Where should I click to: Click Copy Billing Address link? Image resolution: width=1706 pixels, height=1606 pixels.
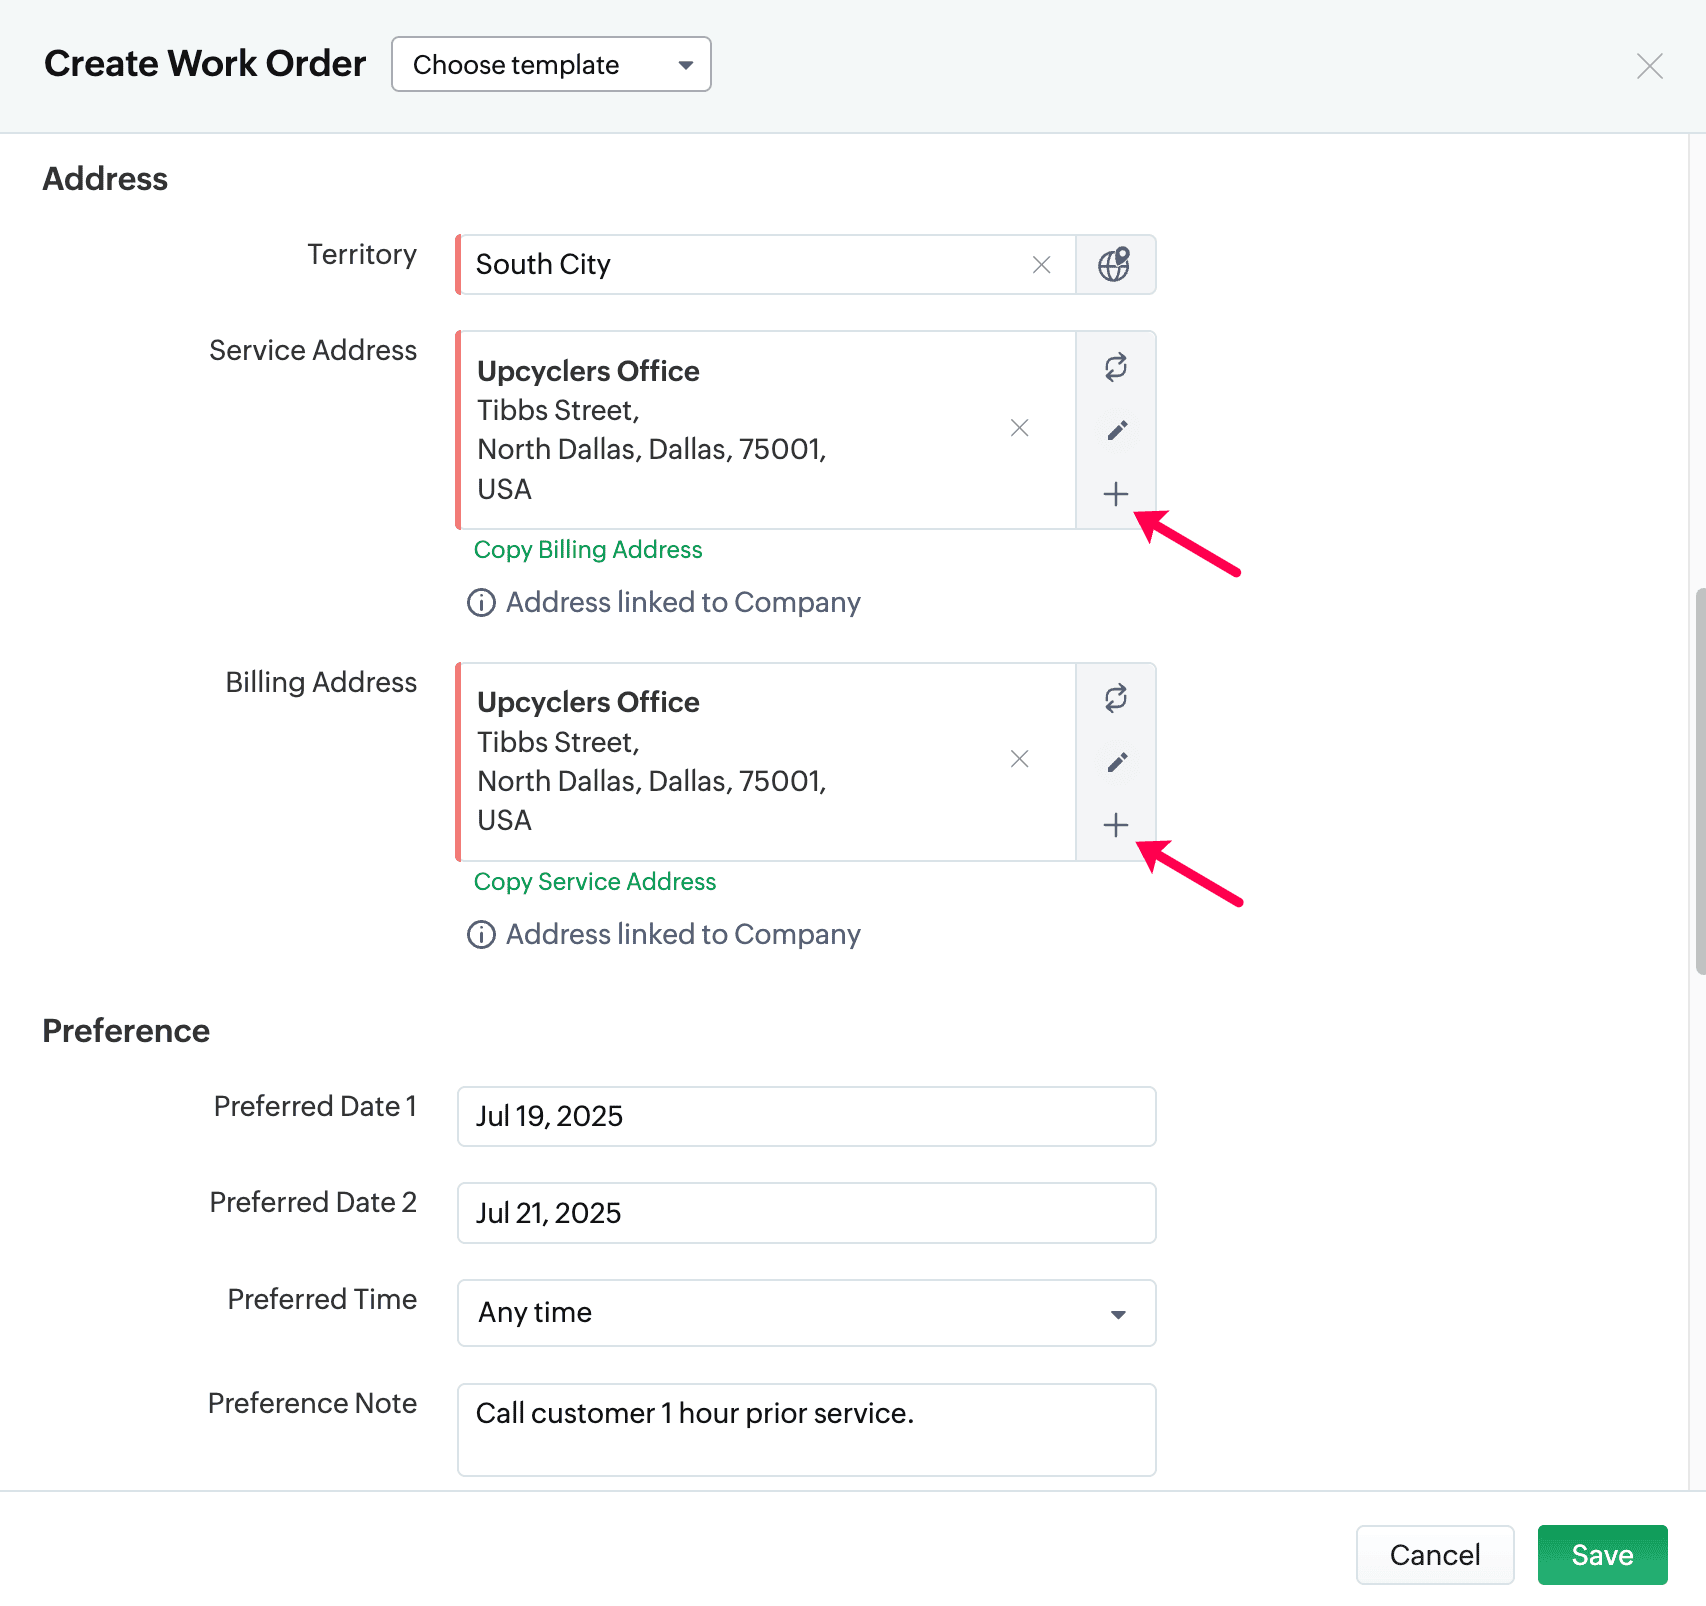(x=588, y=550)
